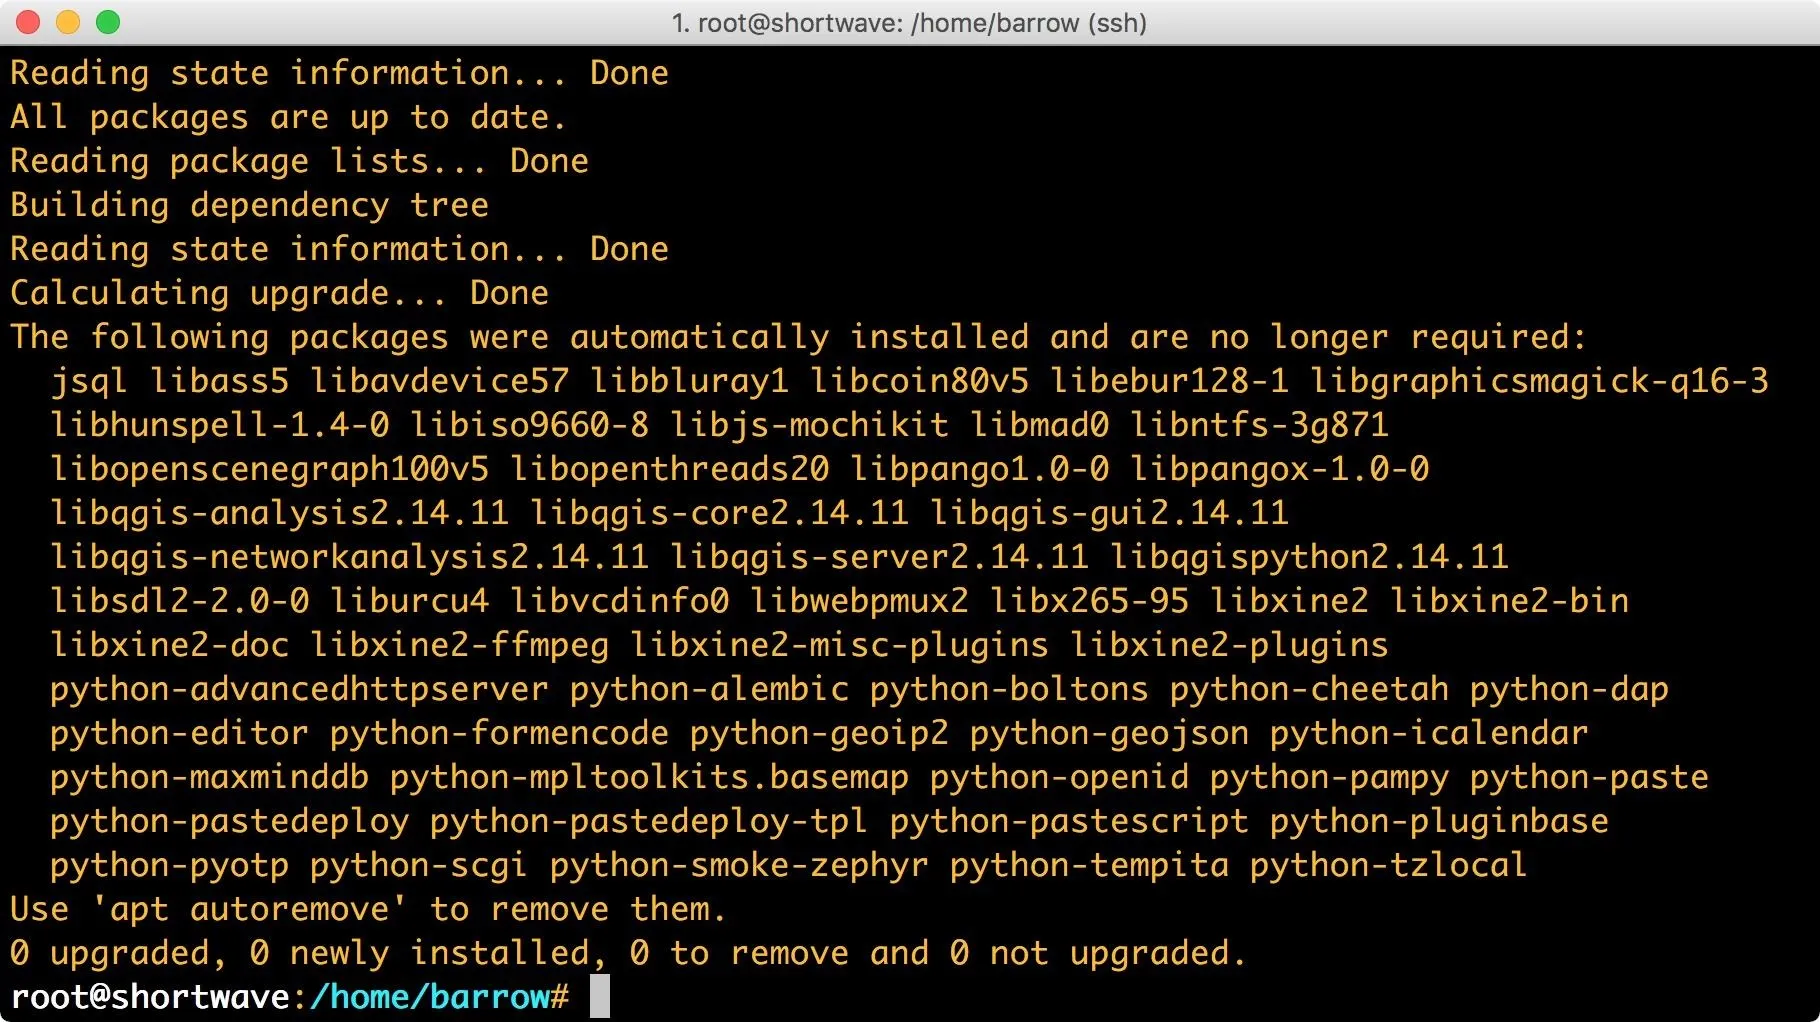Click package name 'python-boltons'
The width and height of the screenshot is (1820, 1022).
(x=1010, y=689)
